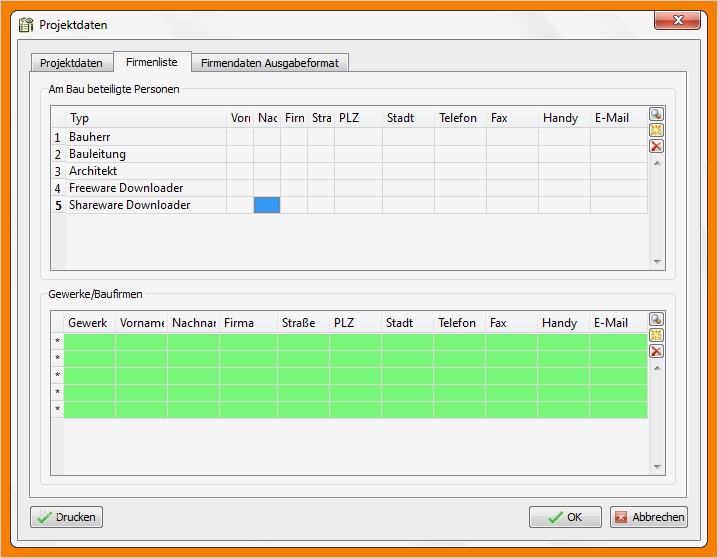Close the Projektdaten dialog window
The height and width of the screenshot is (558, 718).
click(x=678, y=20)
